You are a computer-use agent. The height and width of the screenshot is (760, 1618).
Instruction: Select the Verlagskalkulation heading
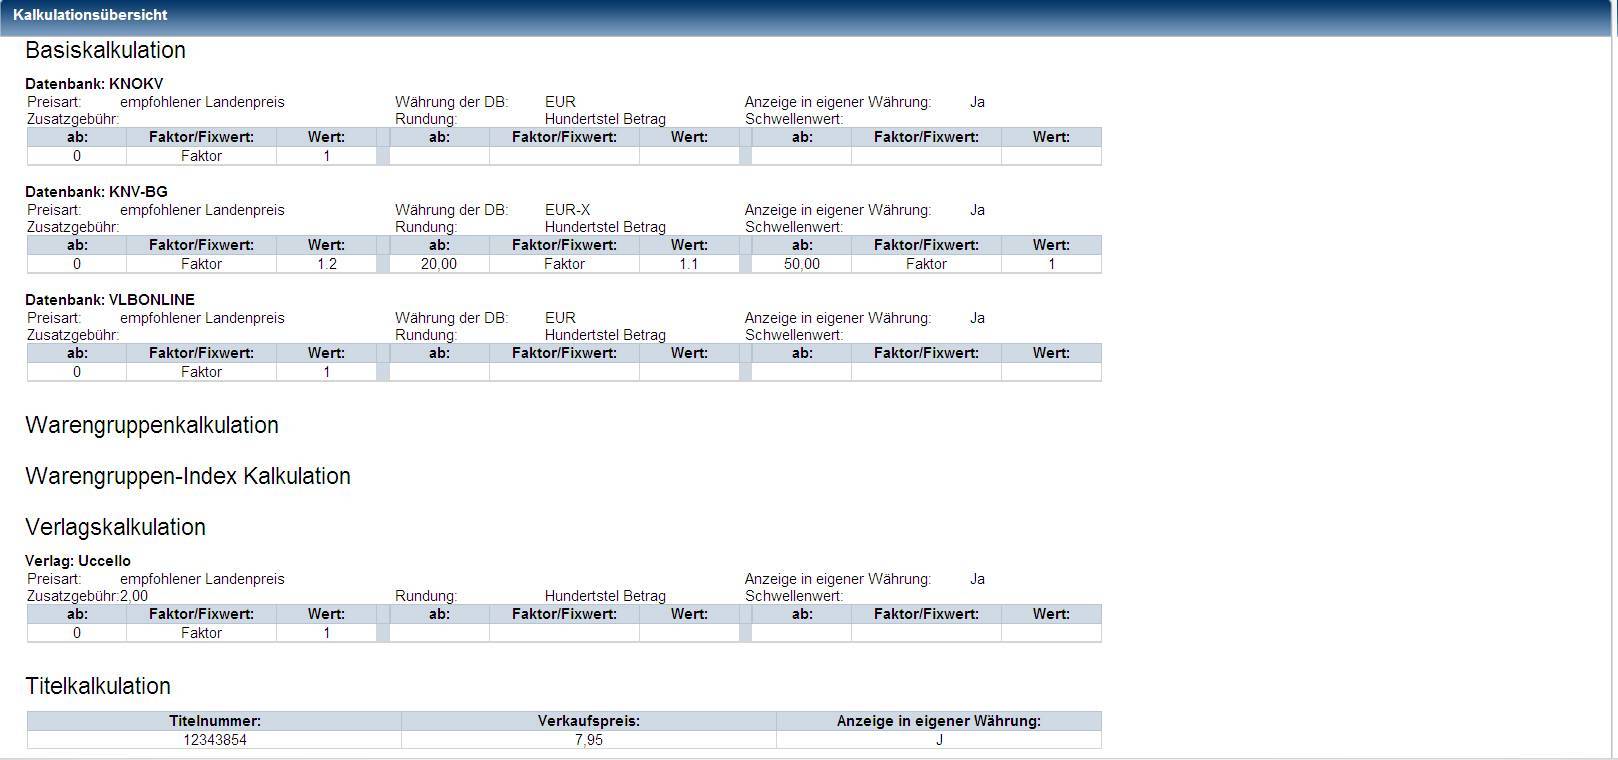coord(115,527)
